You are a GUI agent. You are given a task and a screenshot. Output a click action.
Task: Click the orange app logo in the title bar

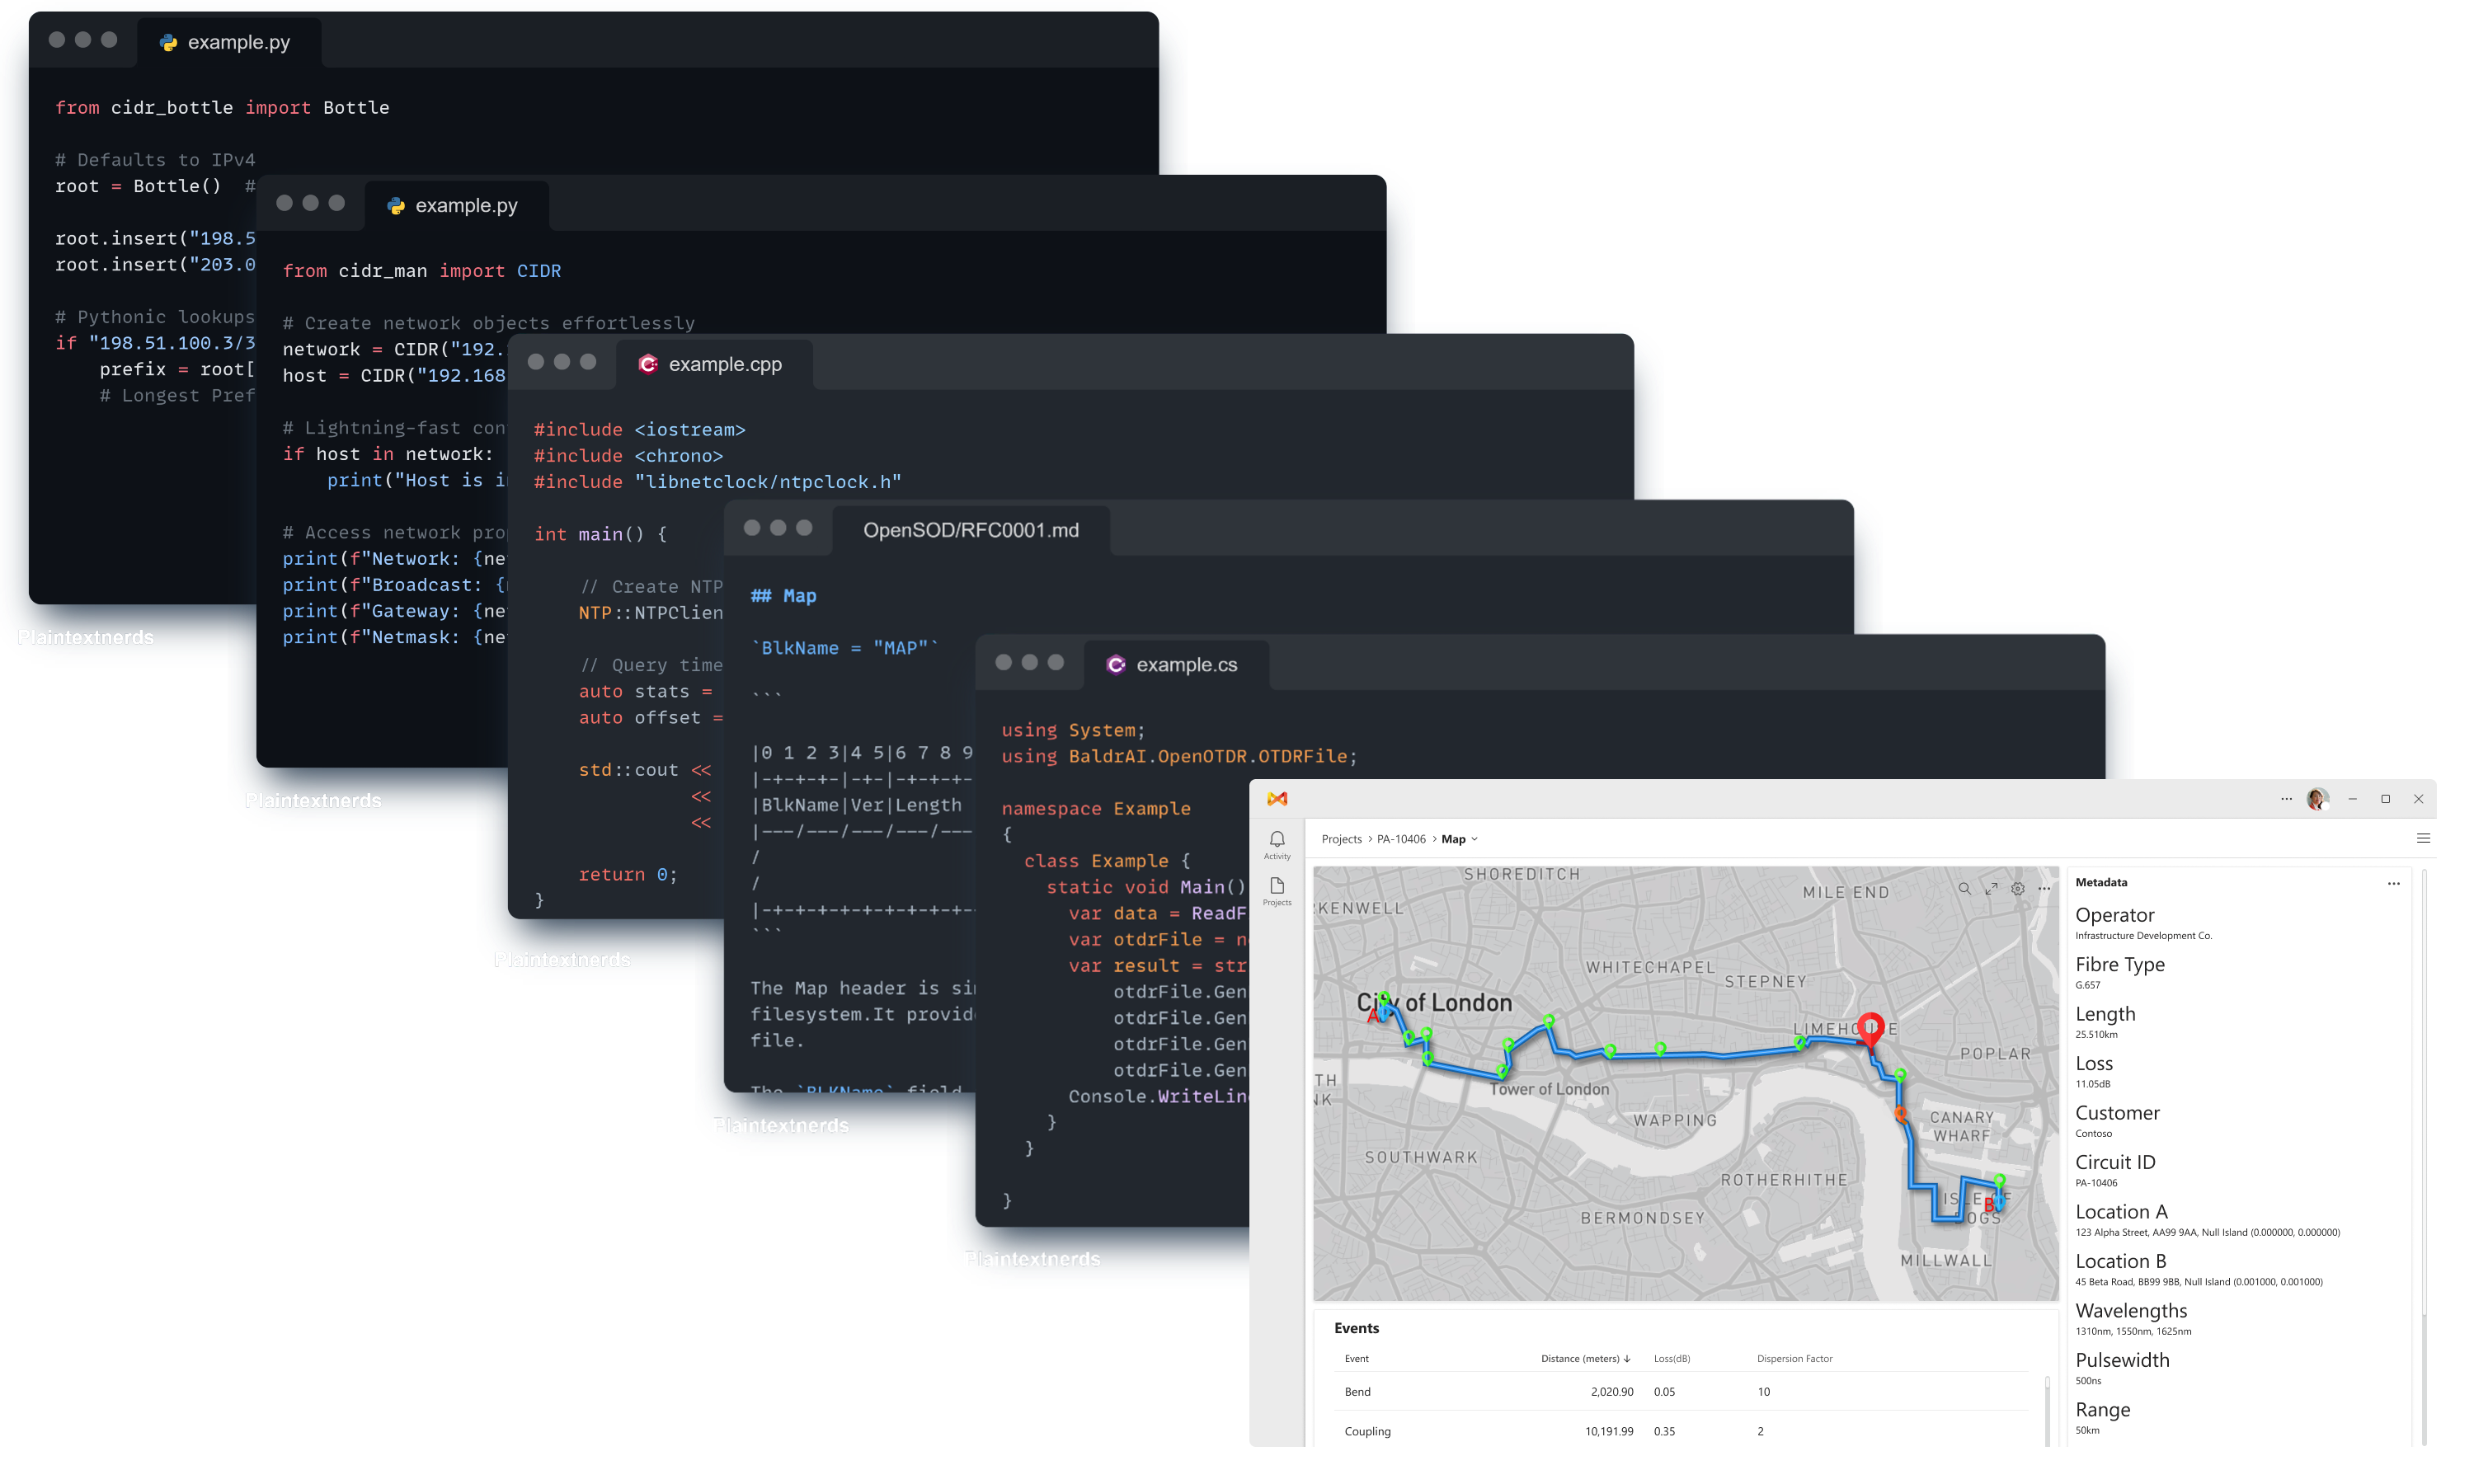point(1277,798)
